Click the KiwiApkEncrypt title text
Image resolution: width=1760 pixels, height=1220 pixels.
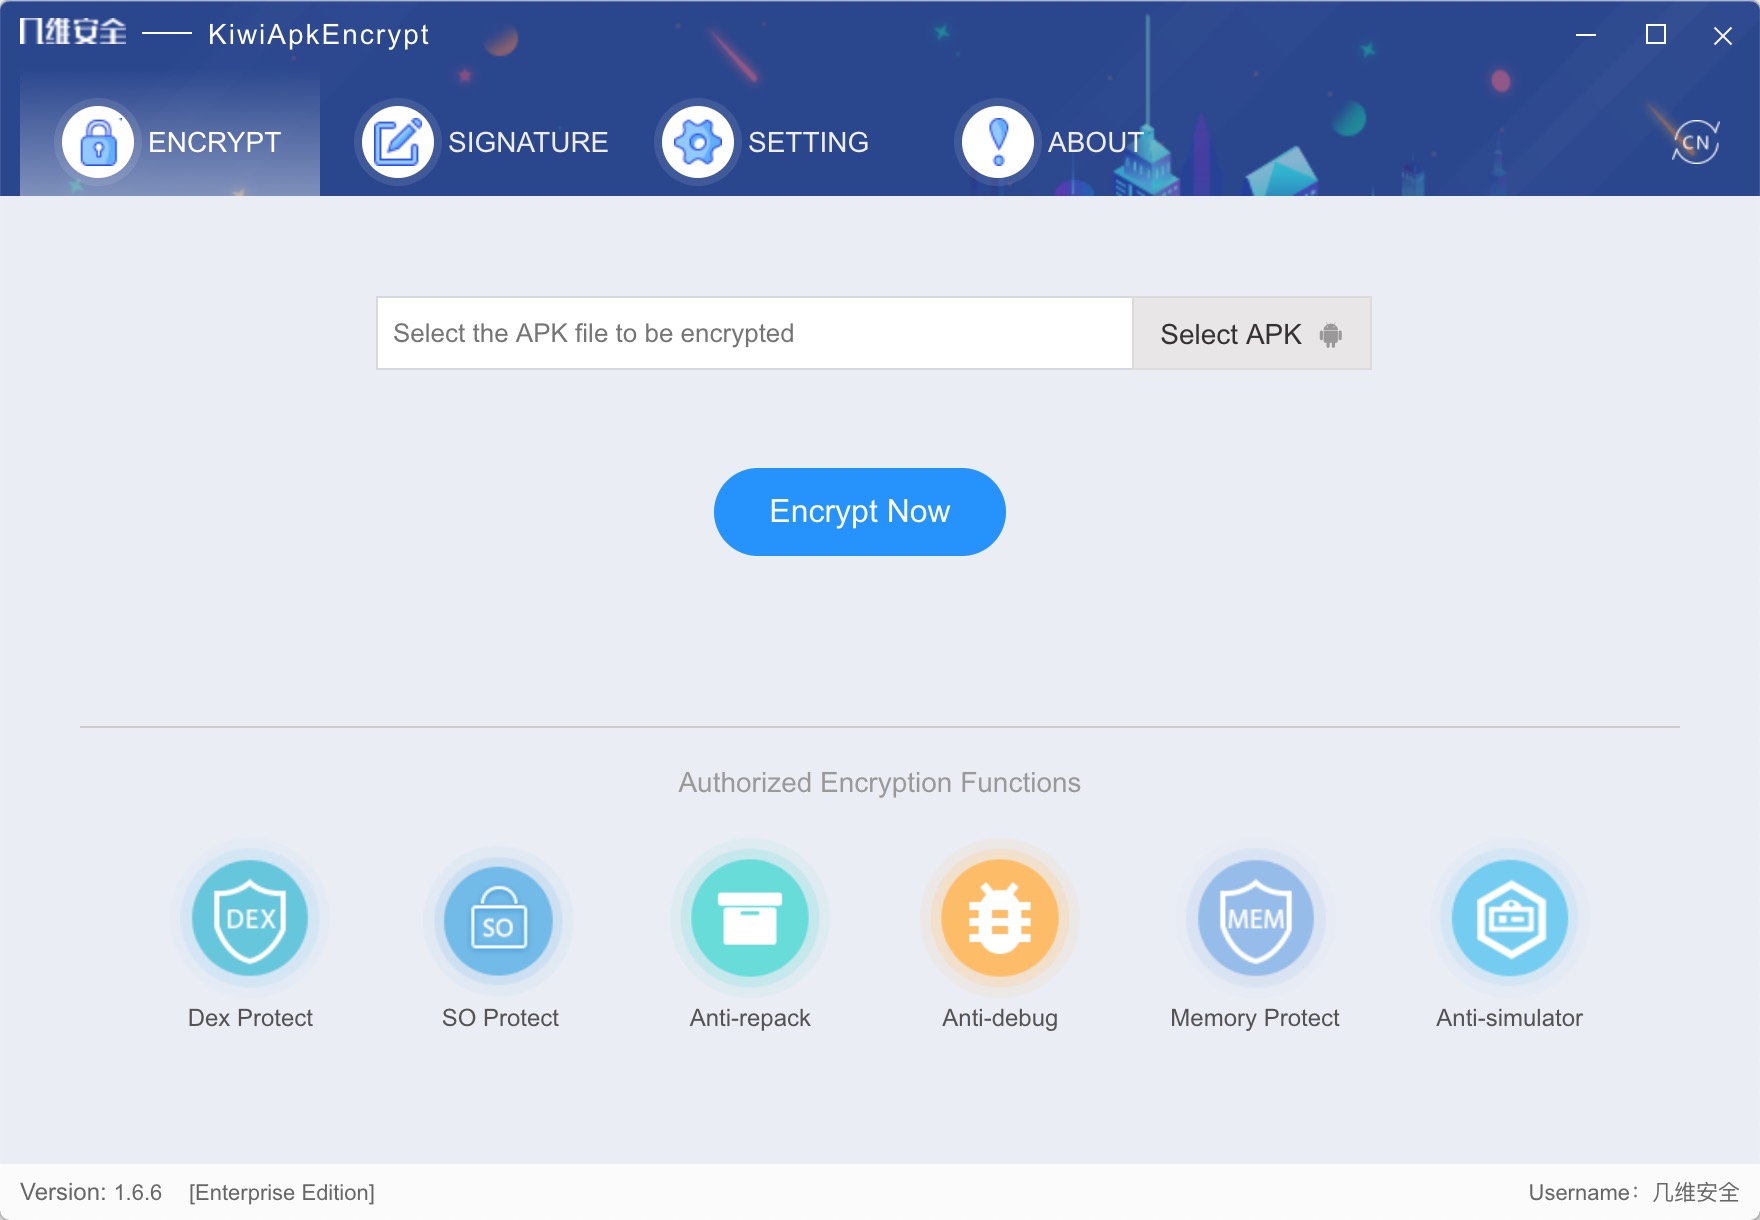click(319, 35)
